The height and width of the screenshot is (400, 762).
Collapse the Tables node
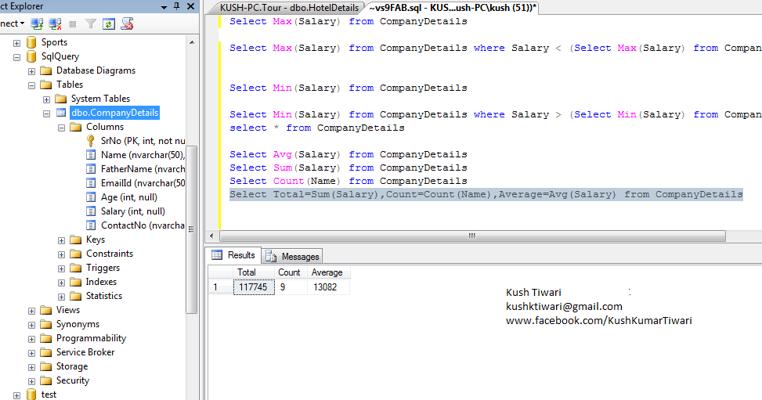pos(32,85)
